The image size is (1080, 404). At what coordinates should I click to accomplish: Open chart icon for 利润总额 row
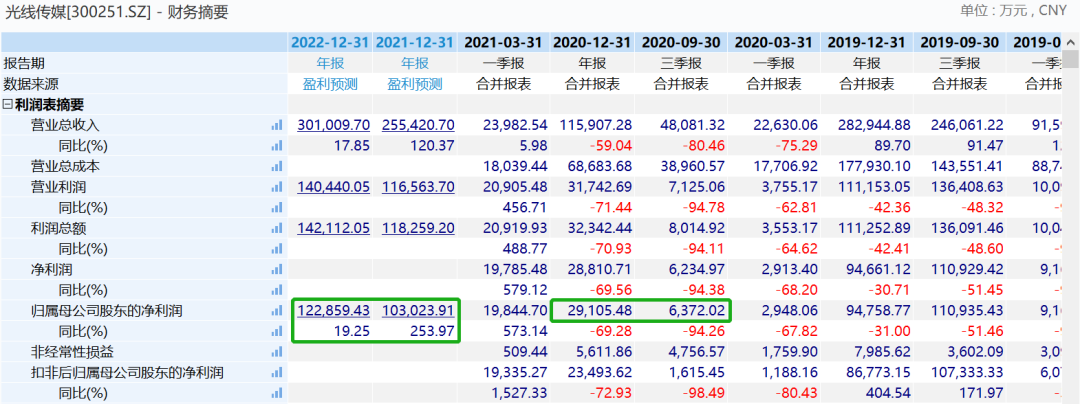click(x=277, y=228)
